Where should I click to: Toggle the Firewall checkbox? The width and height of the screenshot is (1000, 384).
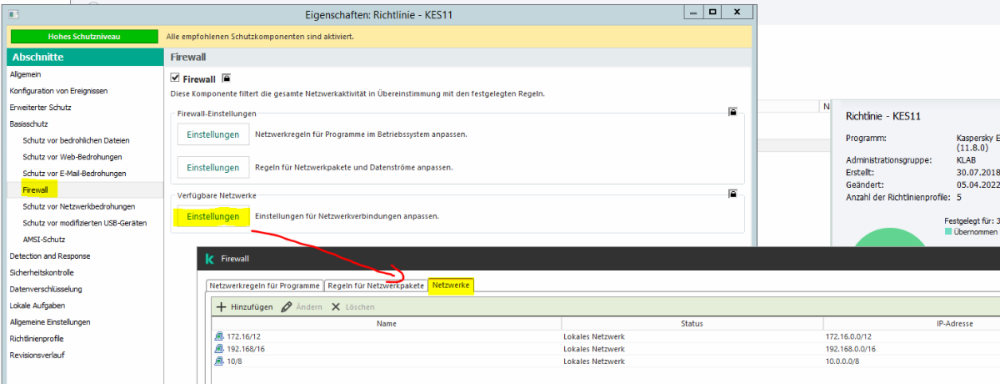point(175,78)
